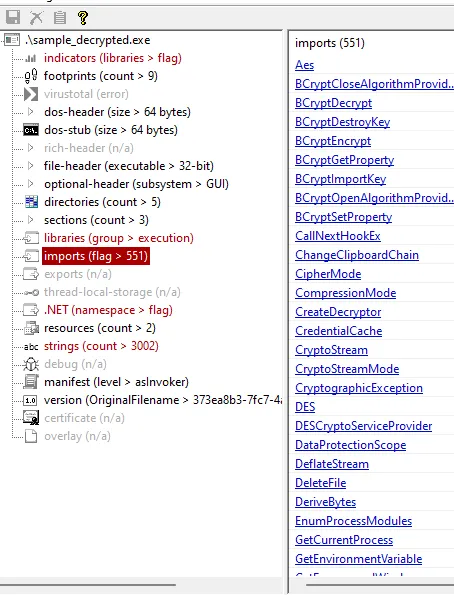The width and height of the screenshot is (454, 595).
Task: Select libraries (group > execution) item
Action: point(119,238)
